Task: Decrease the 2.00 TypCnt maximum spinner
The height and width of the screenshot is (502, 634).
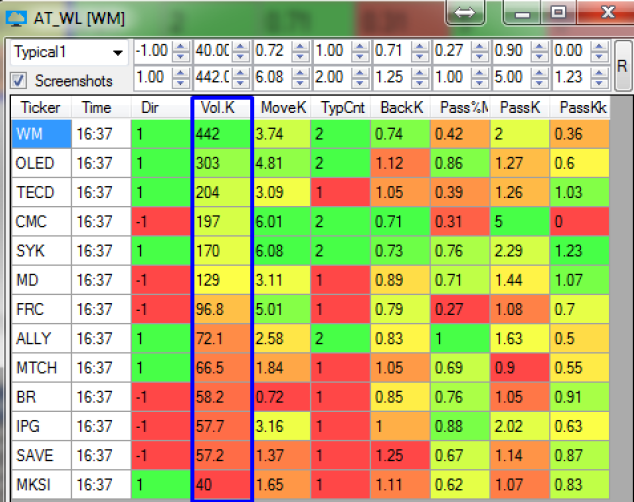Action: click(x=360, y=83)
